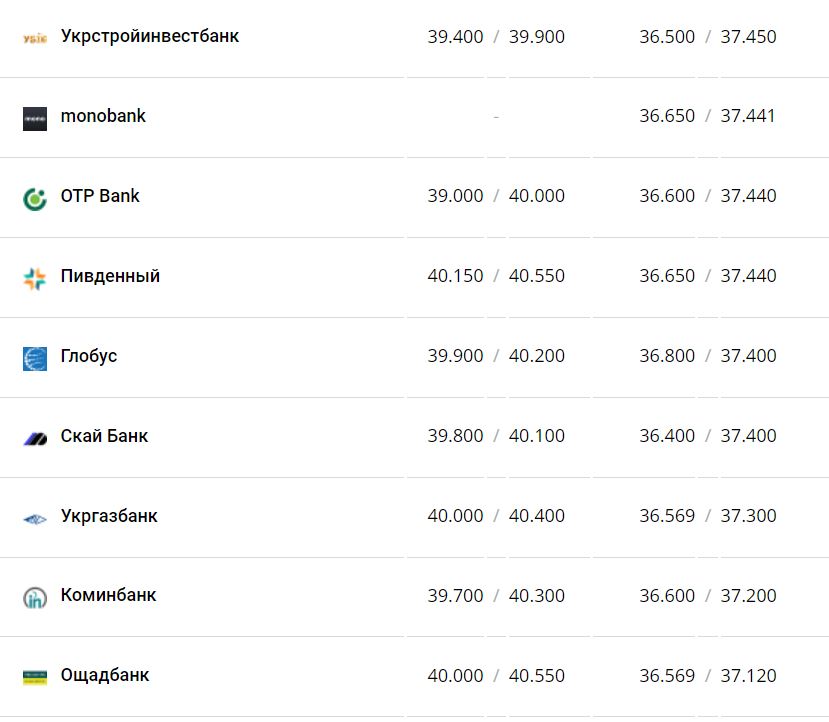Click the Глобус bank name
The image size is (829, 722).
point(89,356)
